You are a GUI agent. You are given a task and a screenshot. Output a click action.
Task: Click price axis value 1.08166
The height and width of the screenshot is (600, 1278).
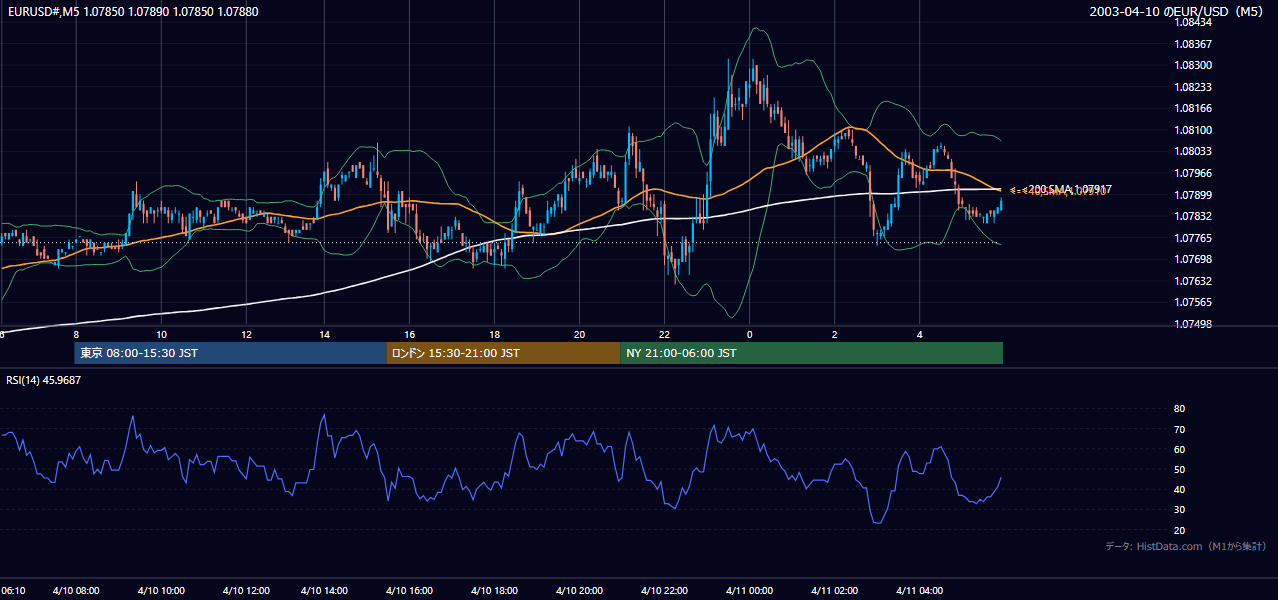coord(1192,108)
